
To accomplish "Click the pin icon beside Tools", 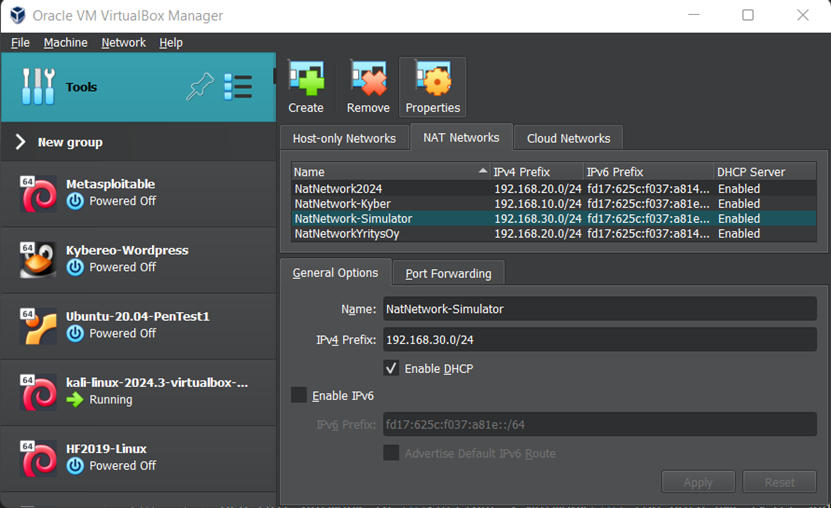I will point(200,87).
